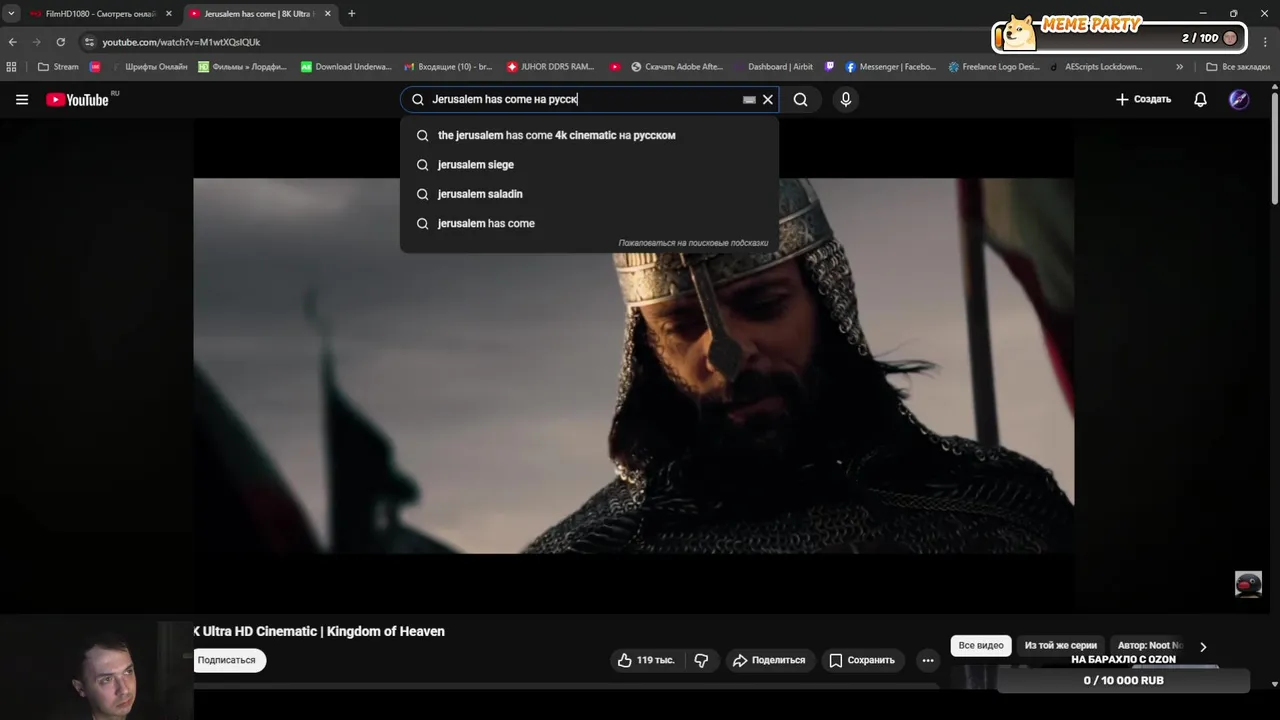The width and height of the screenshot is (1280, 720).
Task: Click Пожаловаться на поисковые подсказки link
Action: click(x=693, y=243)
